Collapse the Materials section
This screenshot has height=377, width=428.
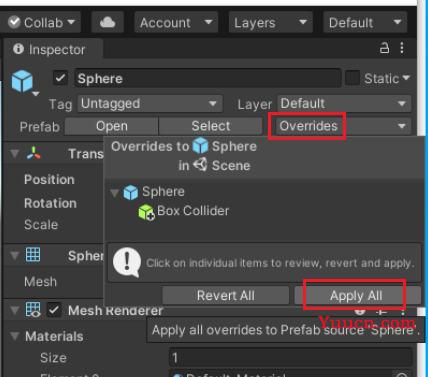point(15,336)
